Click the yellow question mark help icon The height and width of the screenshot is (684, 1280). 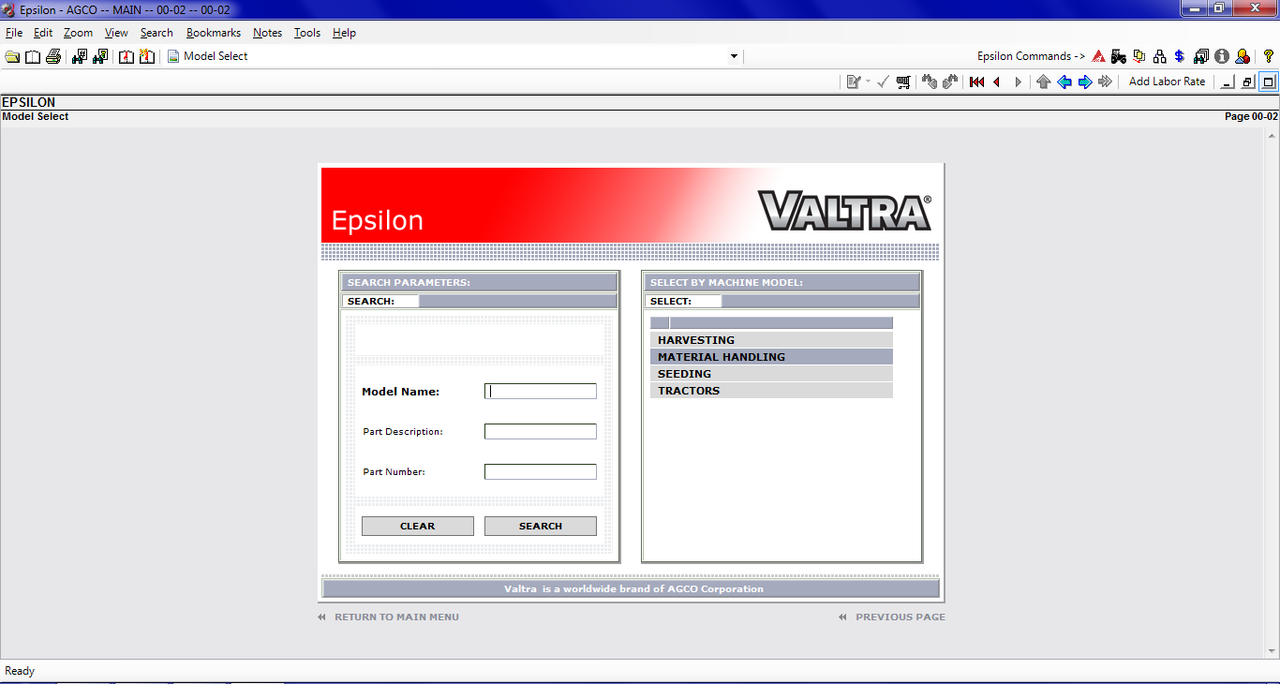click(1269, 56)
